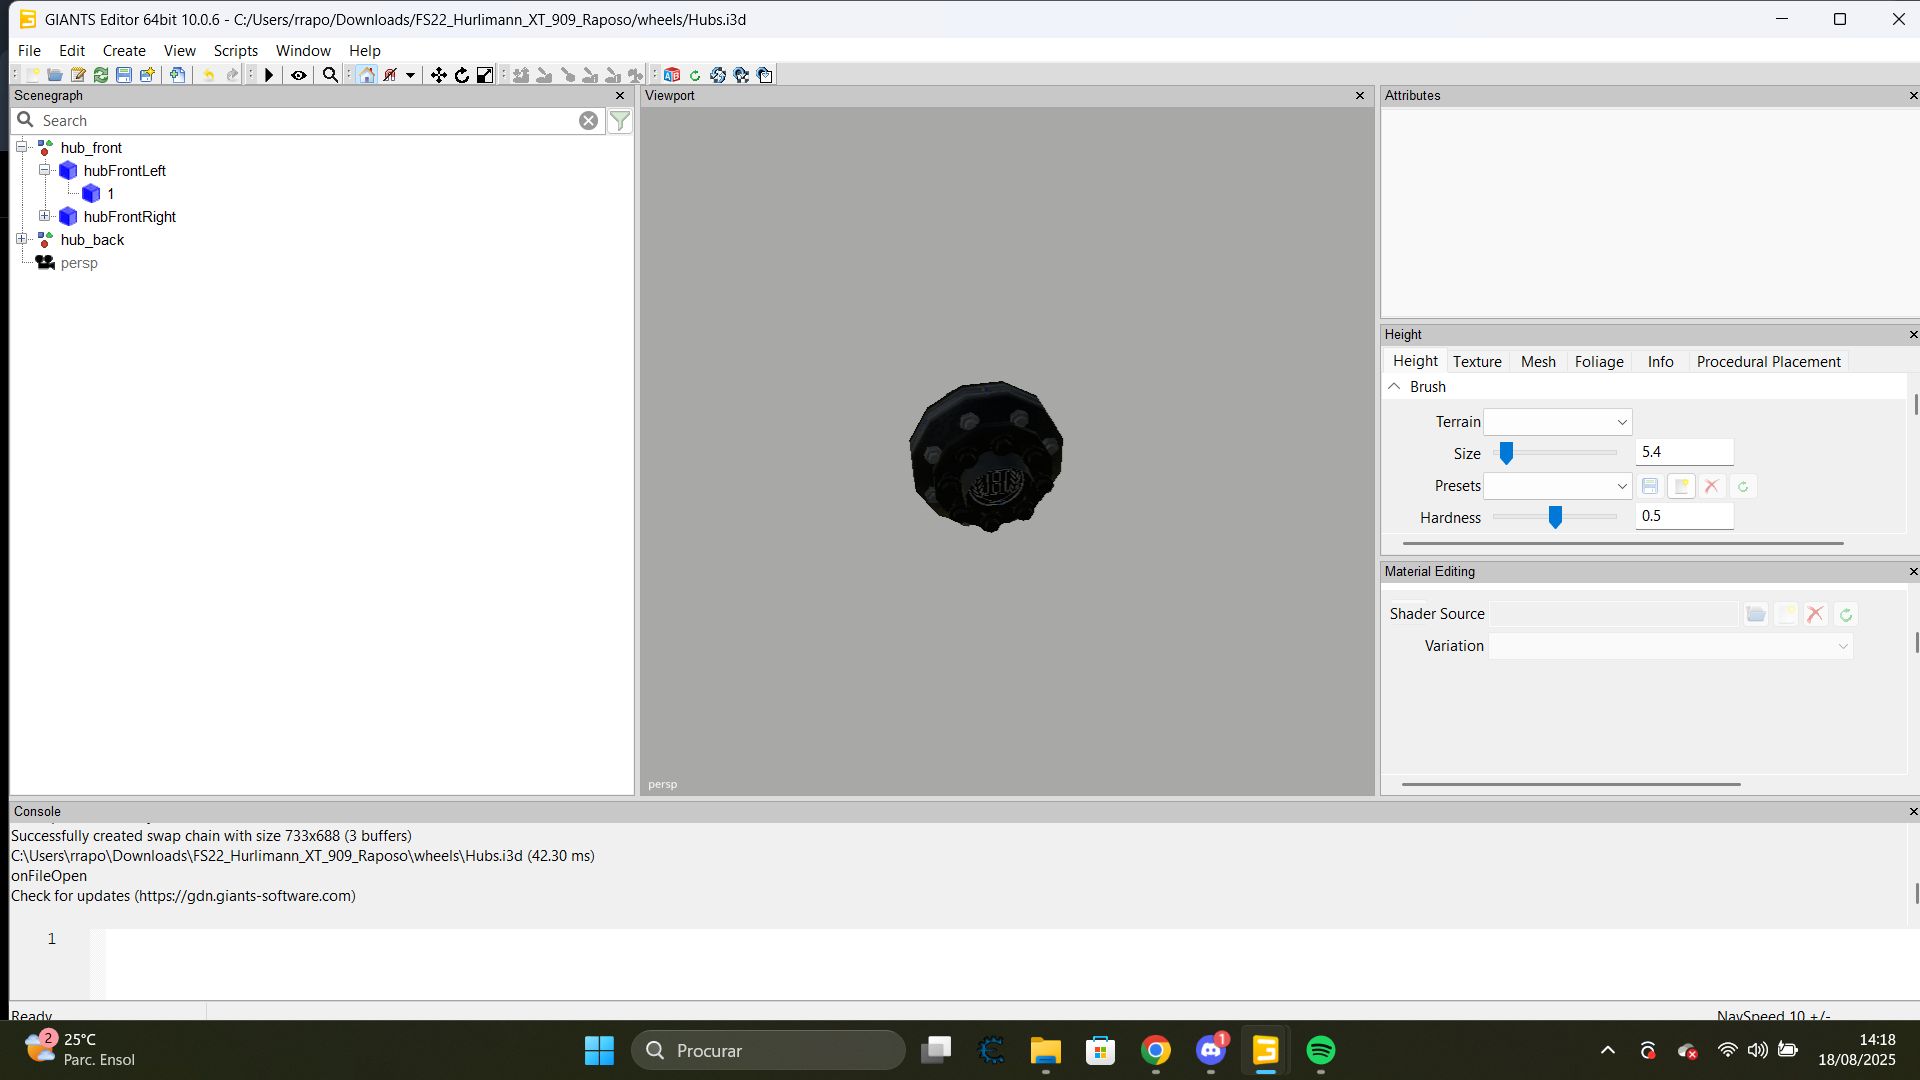Toggle the eye view icon in toolbar
Viewport: 1920px width, 1080px height.
click(x=298, y=75)
